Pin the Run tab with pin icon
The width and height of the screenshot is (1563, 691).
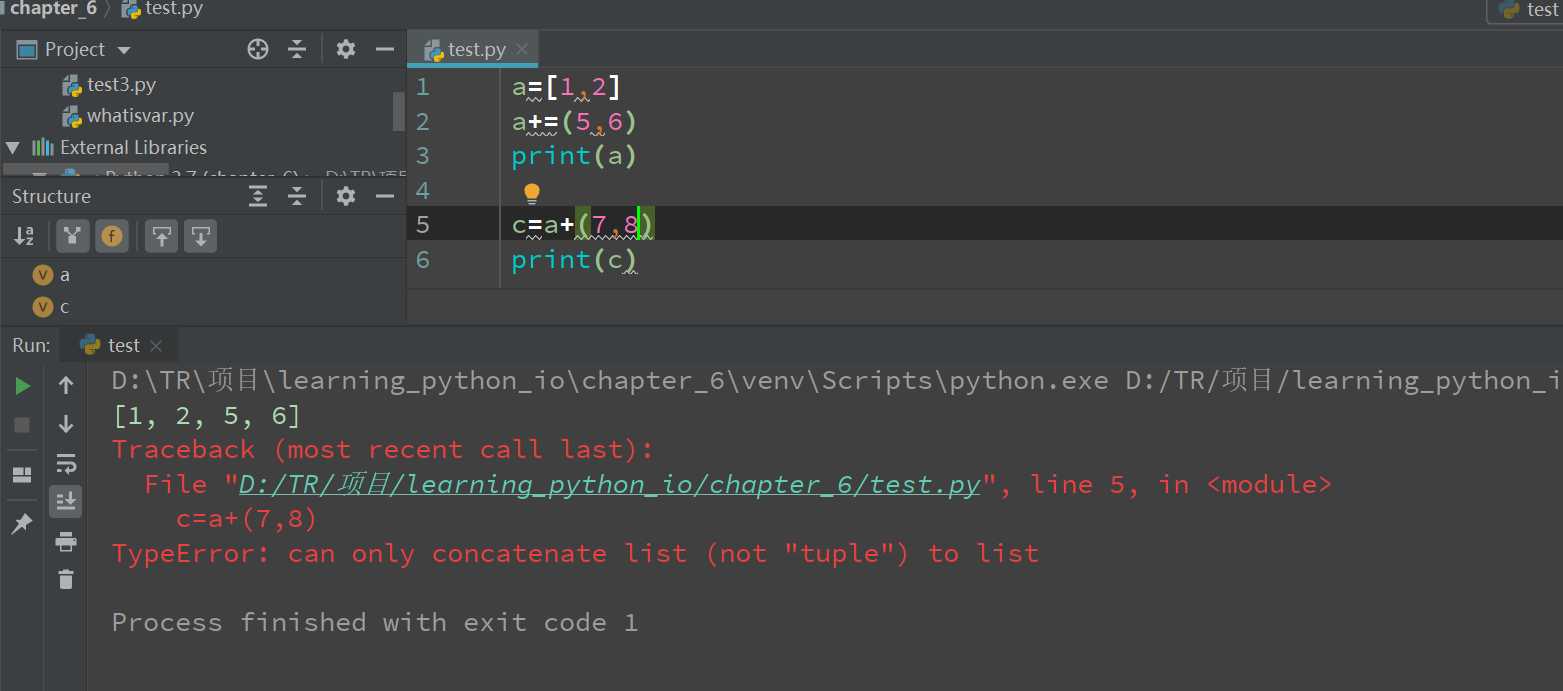coord(22,524)
